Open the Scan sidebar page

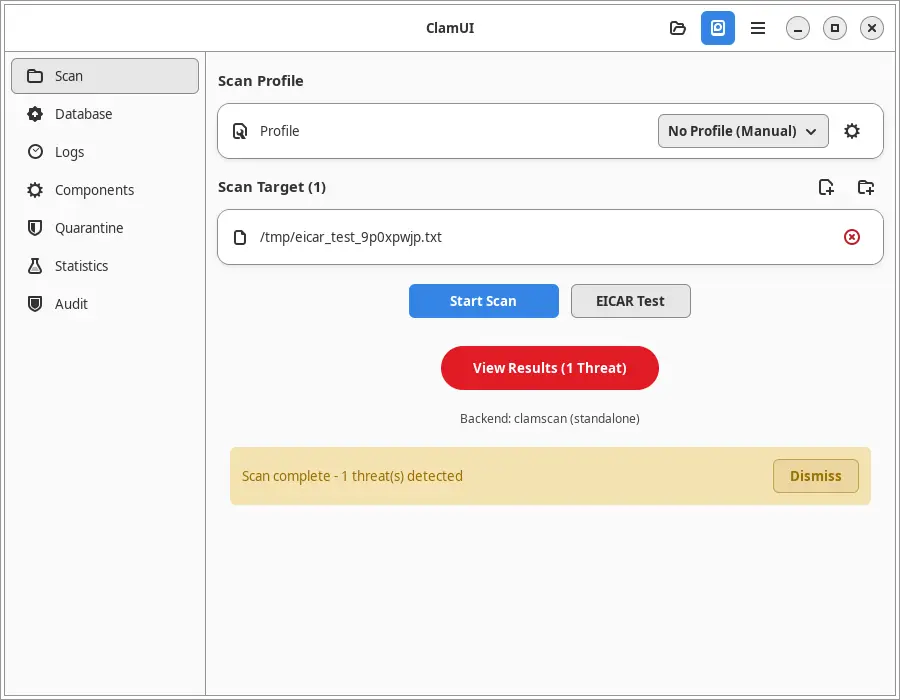[105, 76]
